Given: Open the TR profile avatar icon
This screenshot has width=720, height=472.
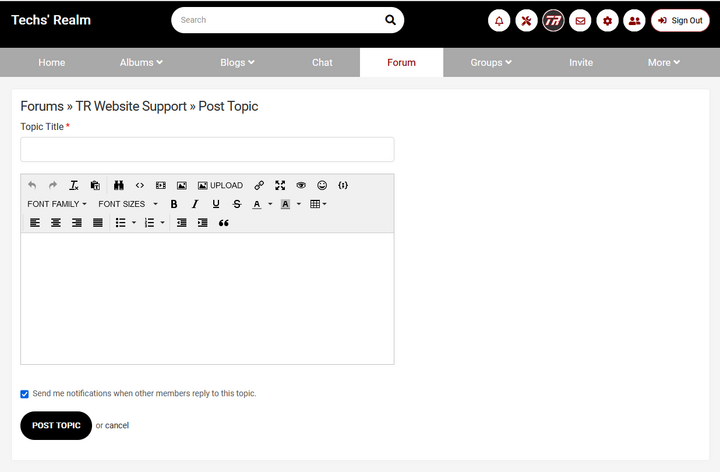Looking at the screenshot, I should coord(553,21).
